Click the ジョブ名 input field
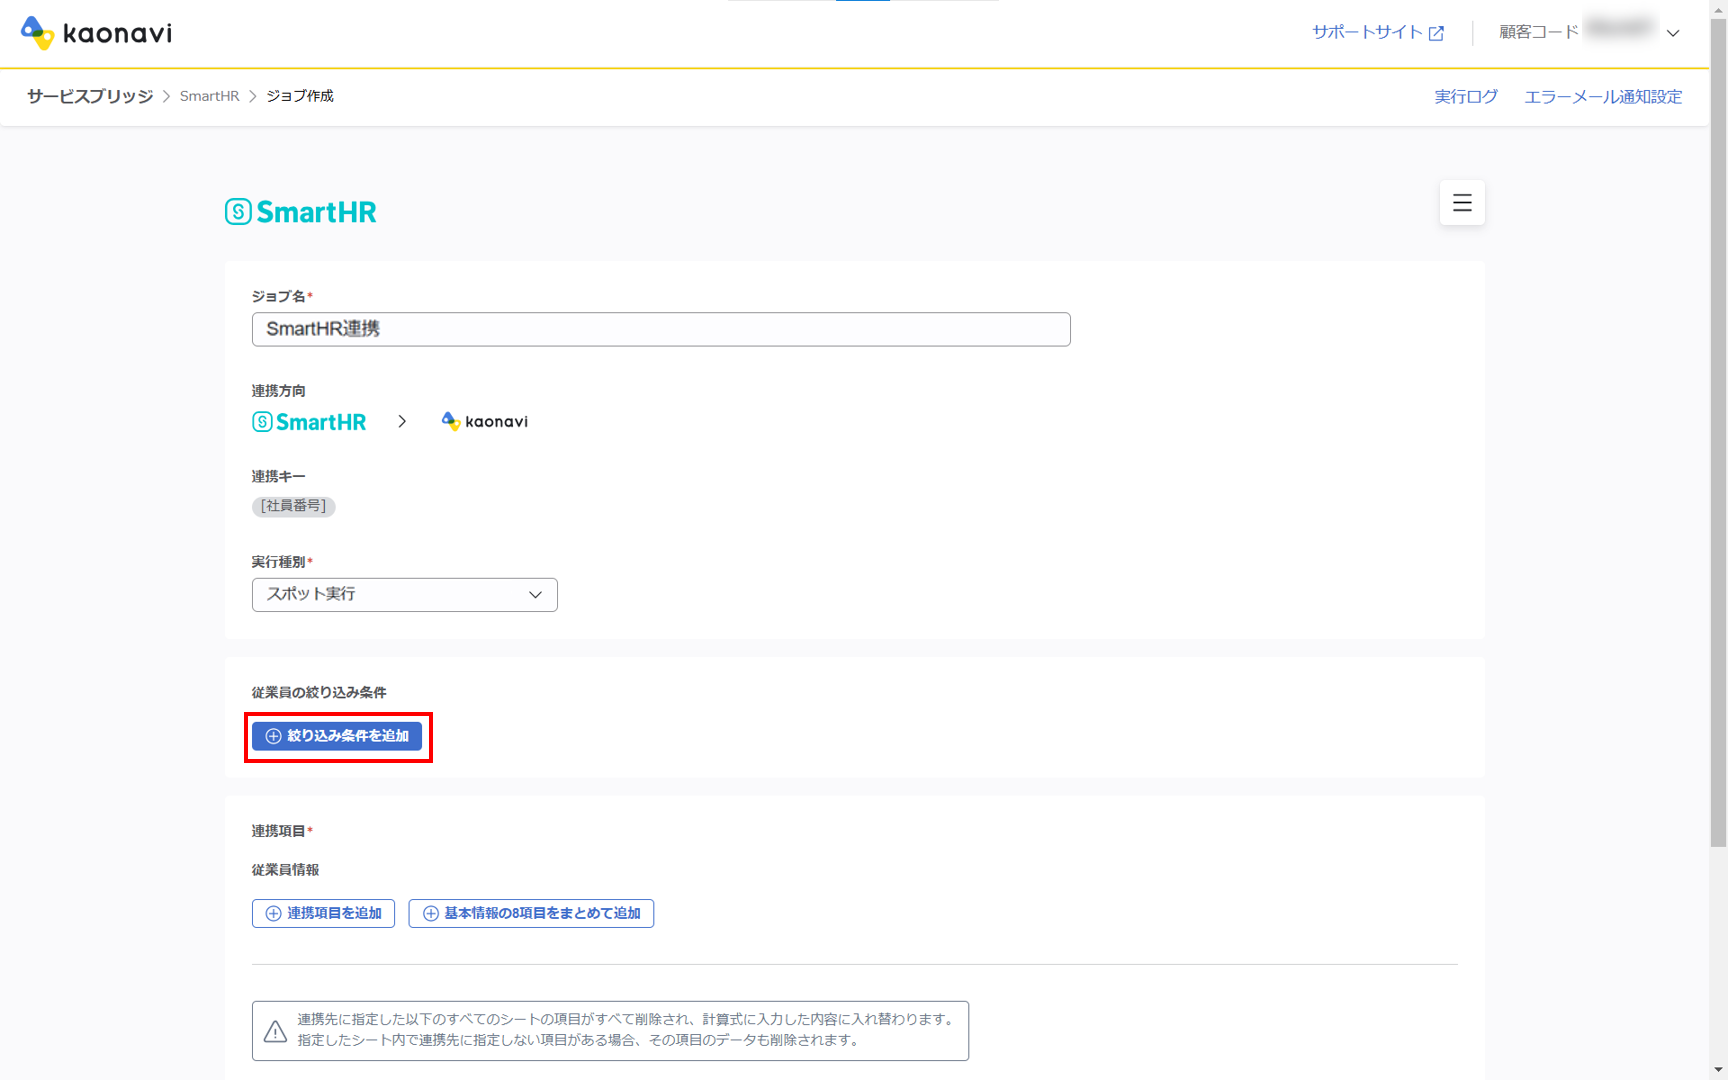Viewport: 1731px width, 1080px height. 661,329
